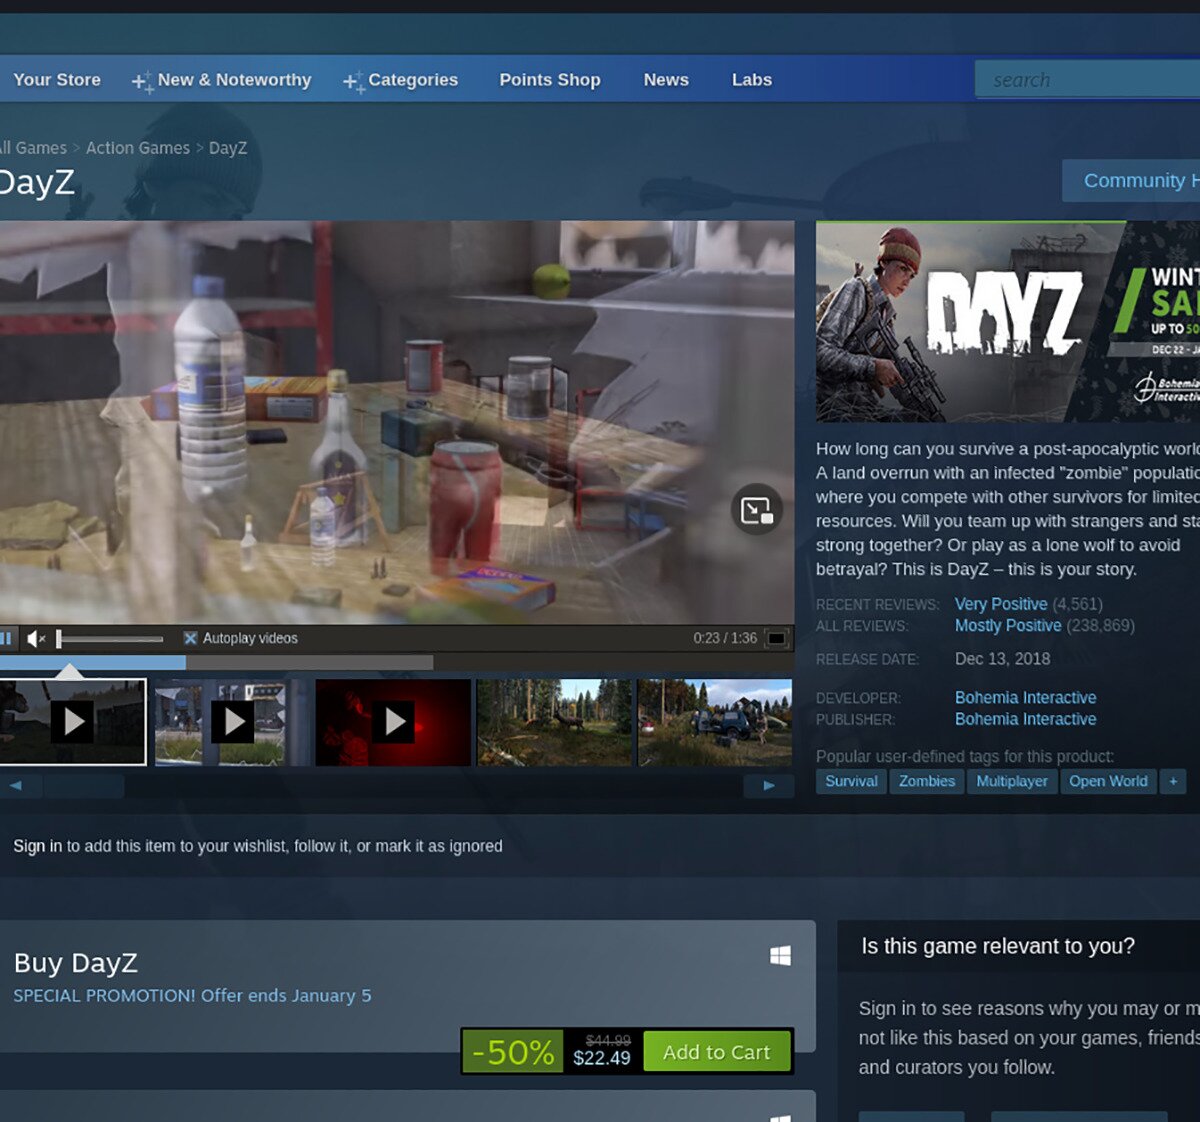Click the Add to Cart button
Screen dimensions: 1200x1122
pyautogui.click(x=718, y=1051)
